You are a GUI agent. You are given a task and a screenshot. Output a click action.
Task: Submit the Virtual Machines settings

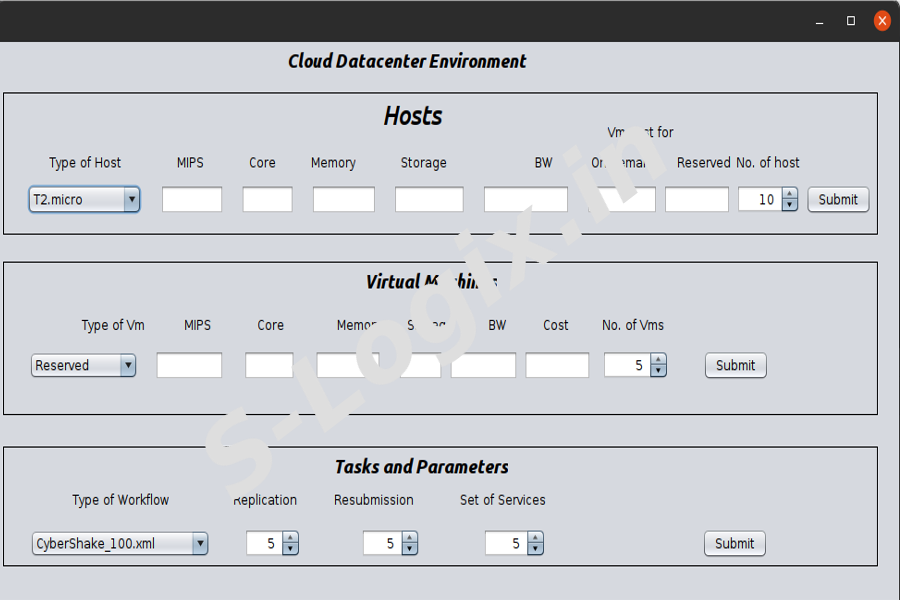tap(735, 365)
